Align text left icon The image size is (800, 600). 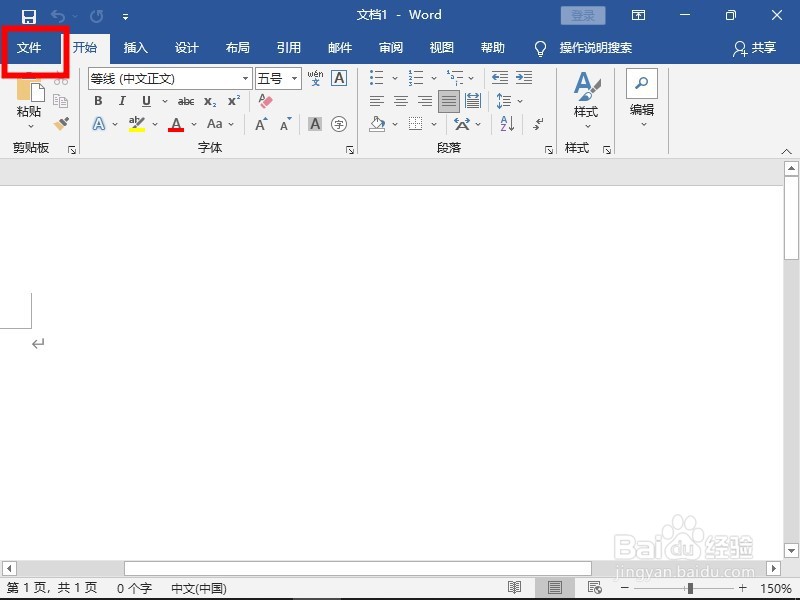click(377, 101)
